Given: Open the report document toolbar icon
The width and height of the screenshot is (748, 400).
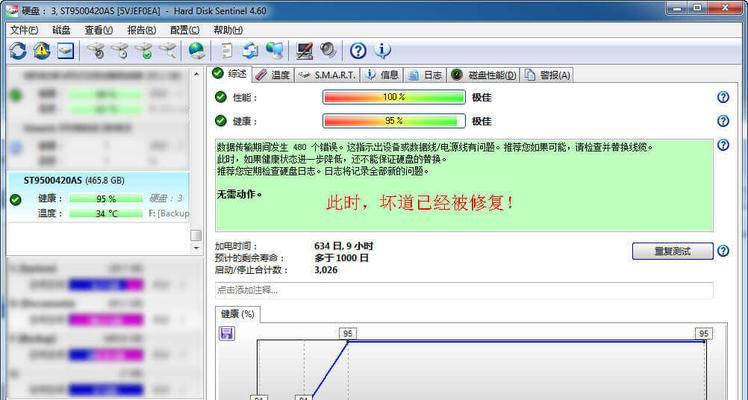Looking at the screenshot, I should pos(227,51).
